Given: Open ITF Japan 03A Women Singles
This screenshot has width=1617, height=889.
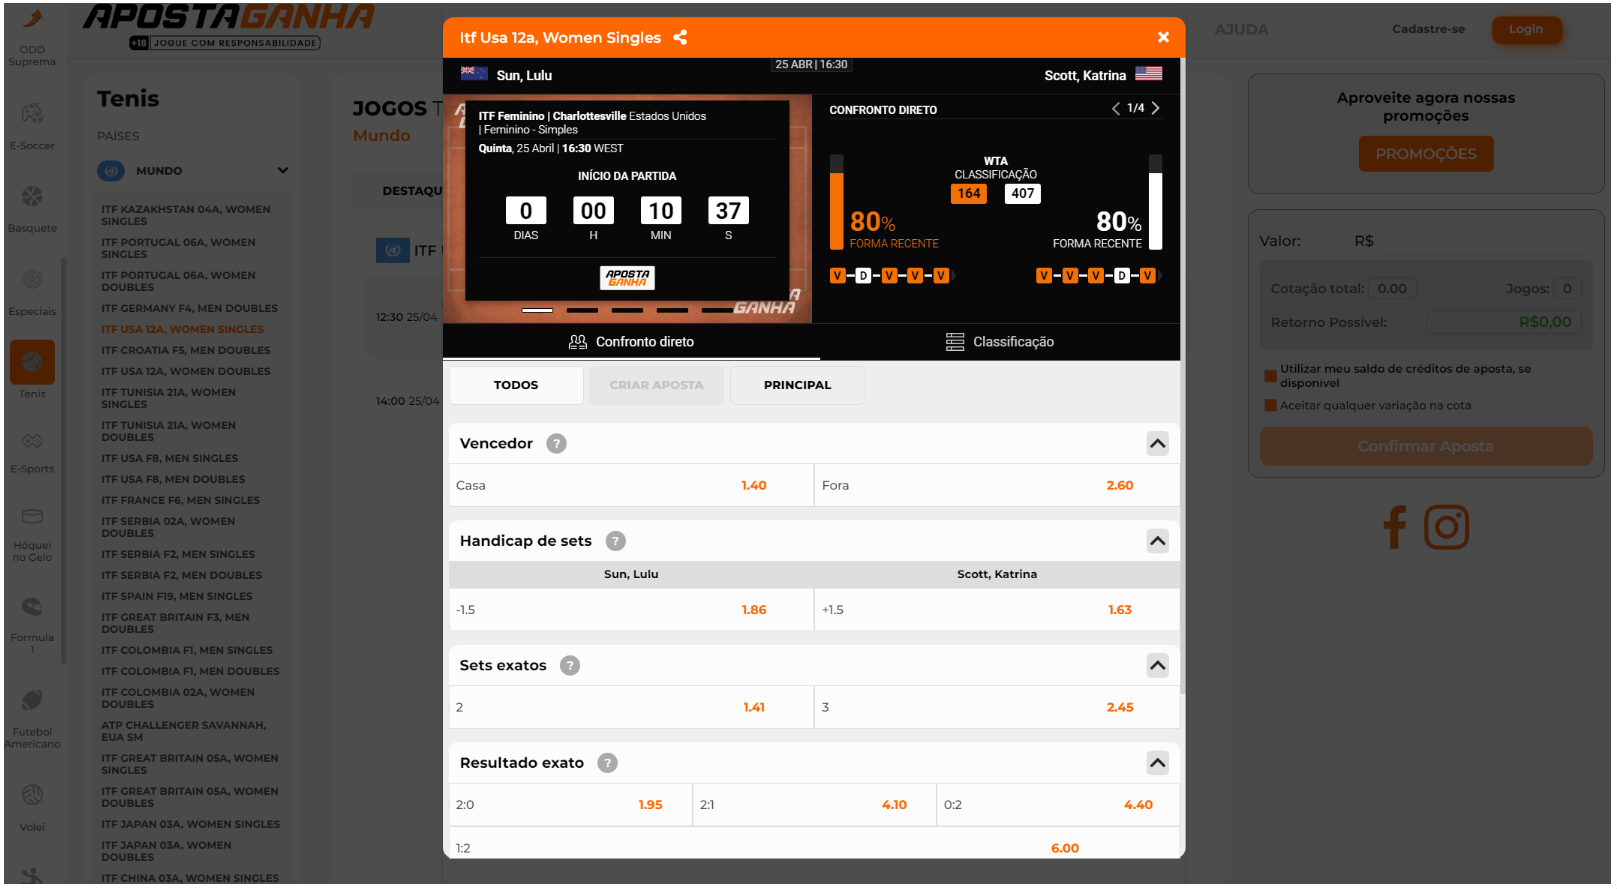Looking at the screenshot, I should [190, 825].
